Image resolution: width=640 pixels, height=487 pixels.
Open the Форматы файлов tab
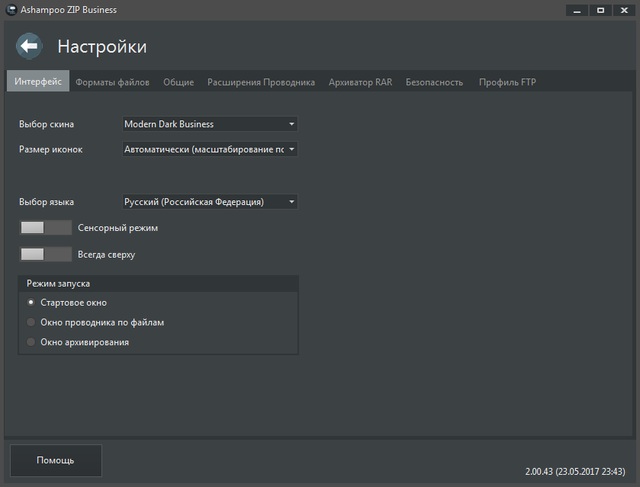112,82
